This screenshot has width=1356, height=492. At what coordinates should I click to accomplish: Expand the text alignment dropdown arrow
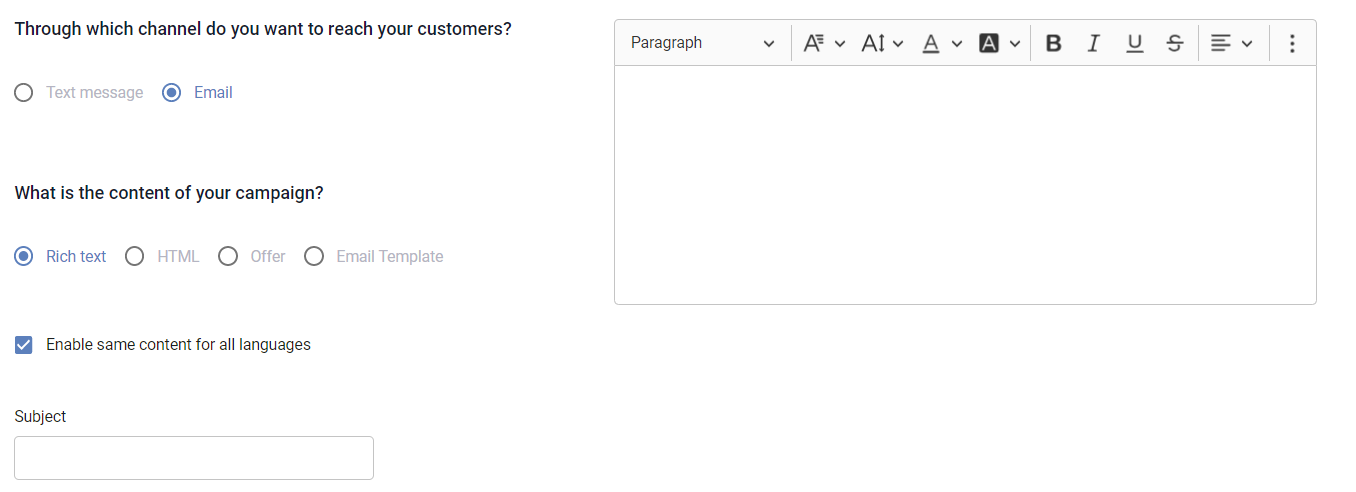1247,44
